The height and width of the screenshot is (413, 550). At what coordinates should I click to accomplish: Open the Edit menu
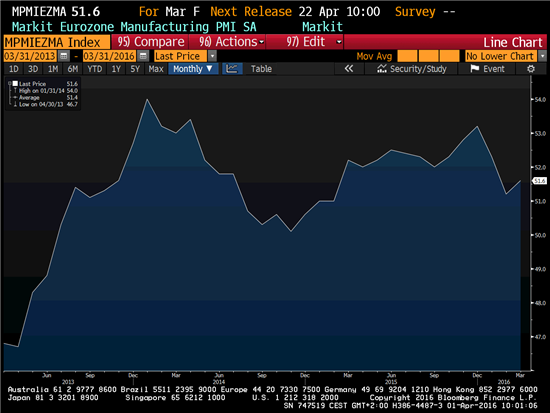(x=305, y=42)
